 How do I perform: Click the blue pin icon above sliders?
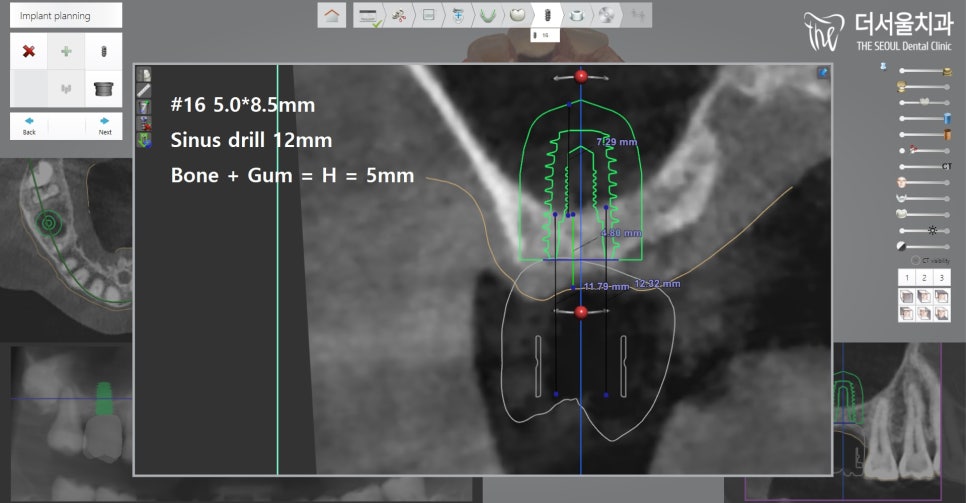(x=883, y=66)
